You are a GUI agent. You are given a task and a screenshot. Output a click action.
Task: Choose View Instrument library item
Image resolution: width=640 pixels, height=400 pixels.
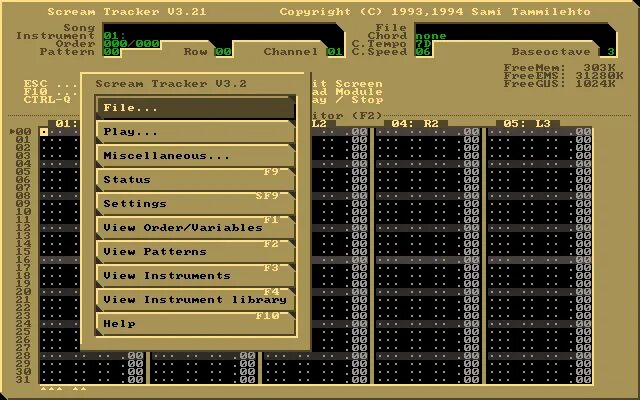tap(196, 300)
